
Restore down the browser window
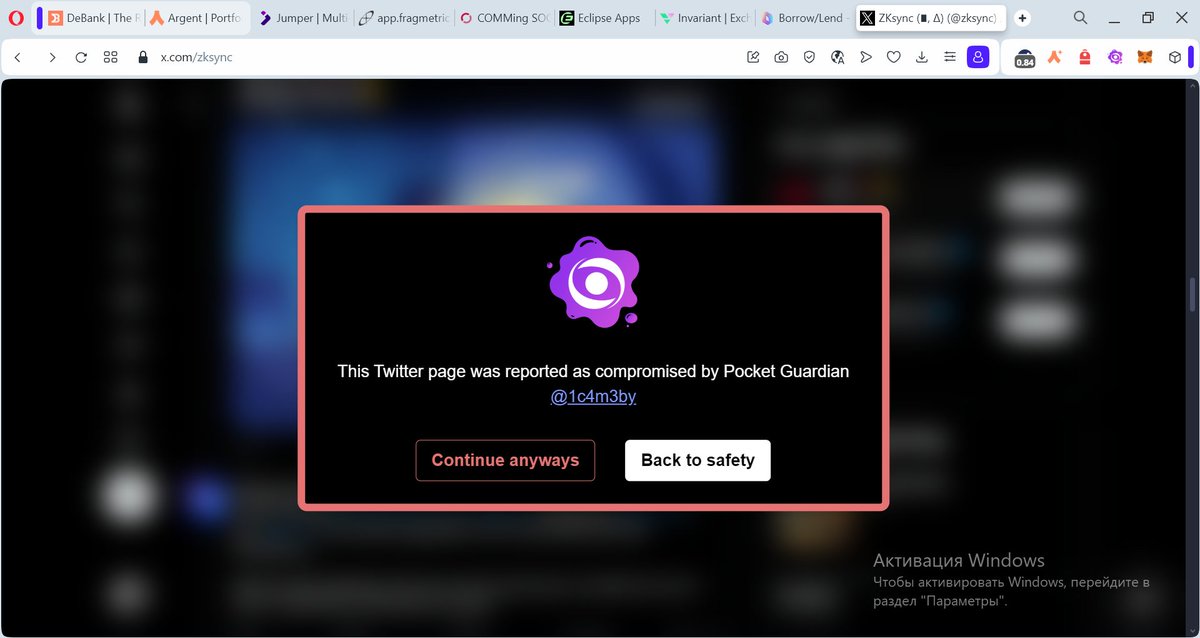click(1148, 18)
